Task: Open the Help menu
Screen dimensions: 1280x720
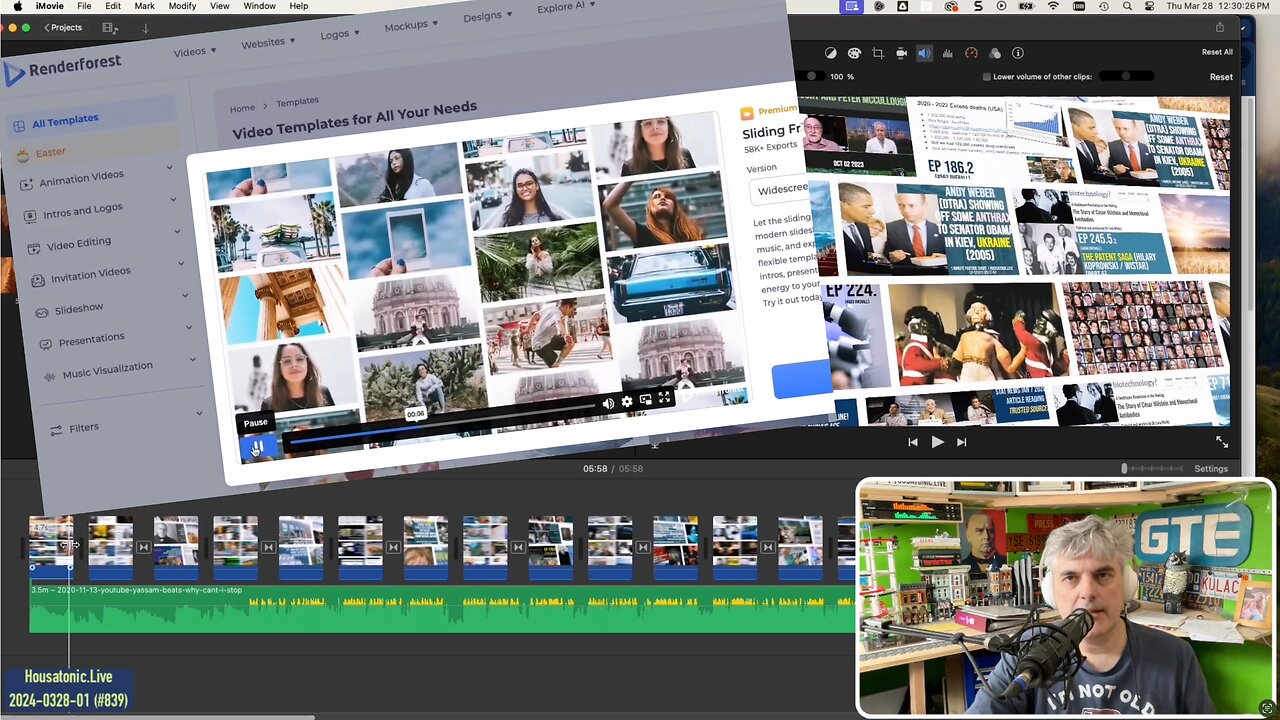Action: point(299,6)
